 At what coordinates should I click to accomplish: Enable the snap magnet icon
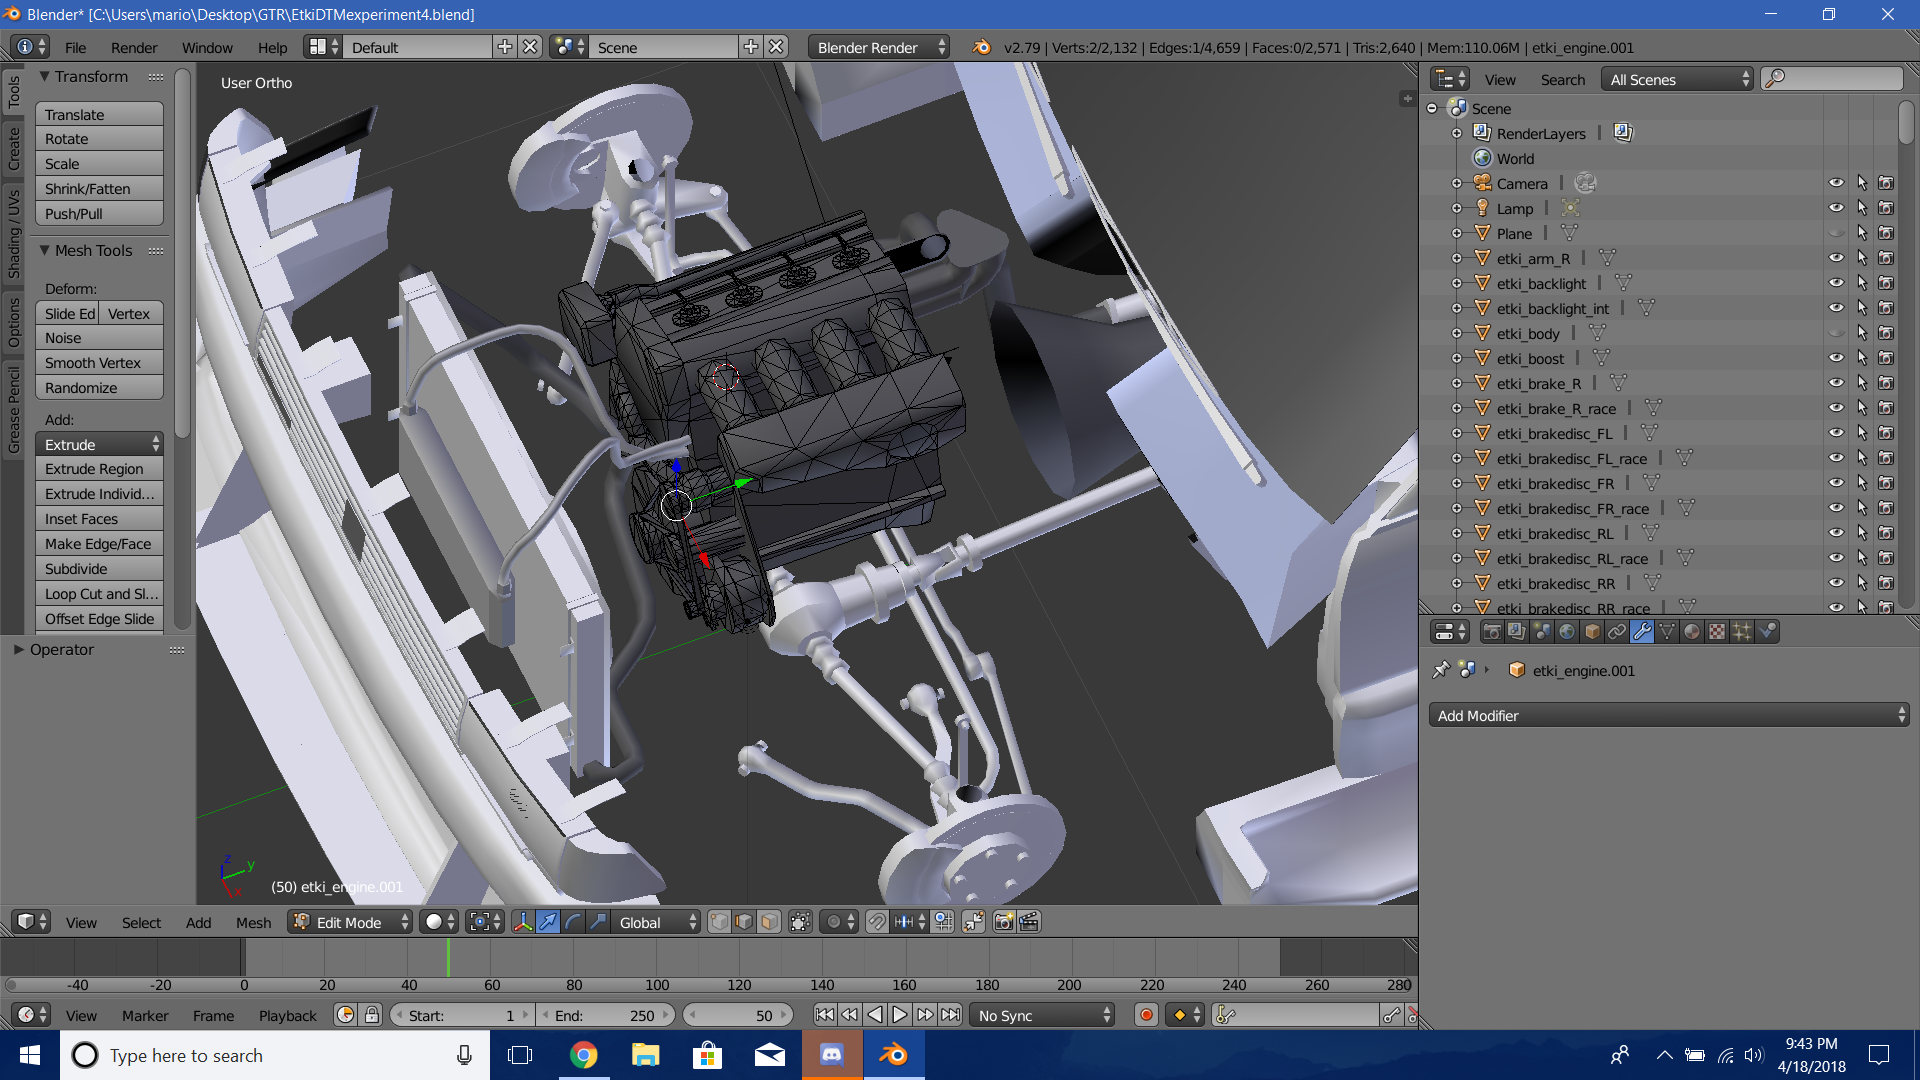point(876,922)
